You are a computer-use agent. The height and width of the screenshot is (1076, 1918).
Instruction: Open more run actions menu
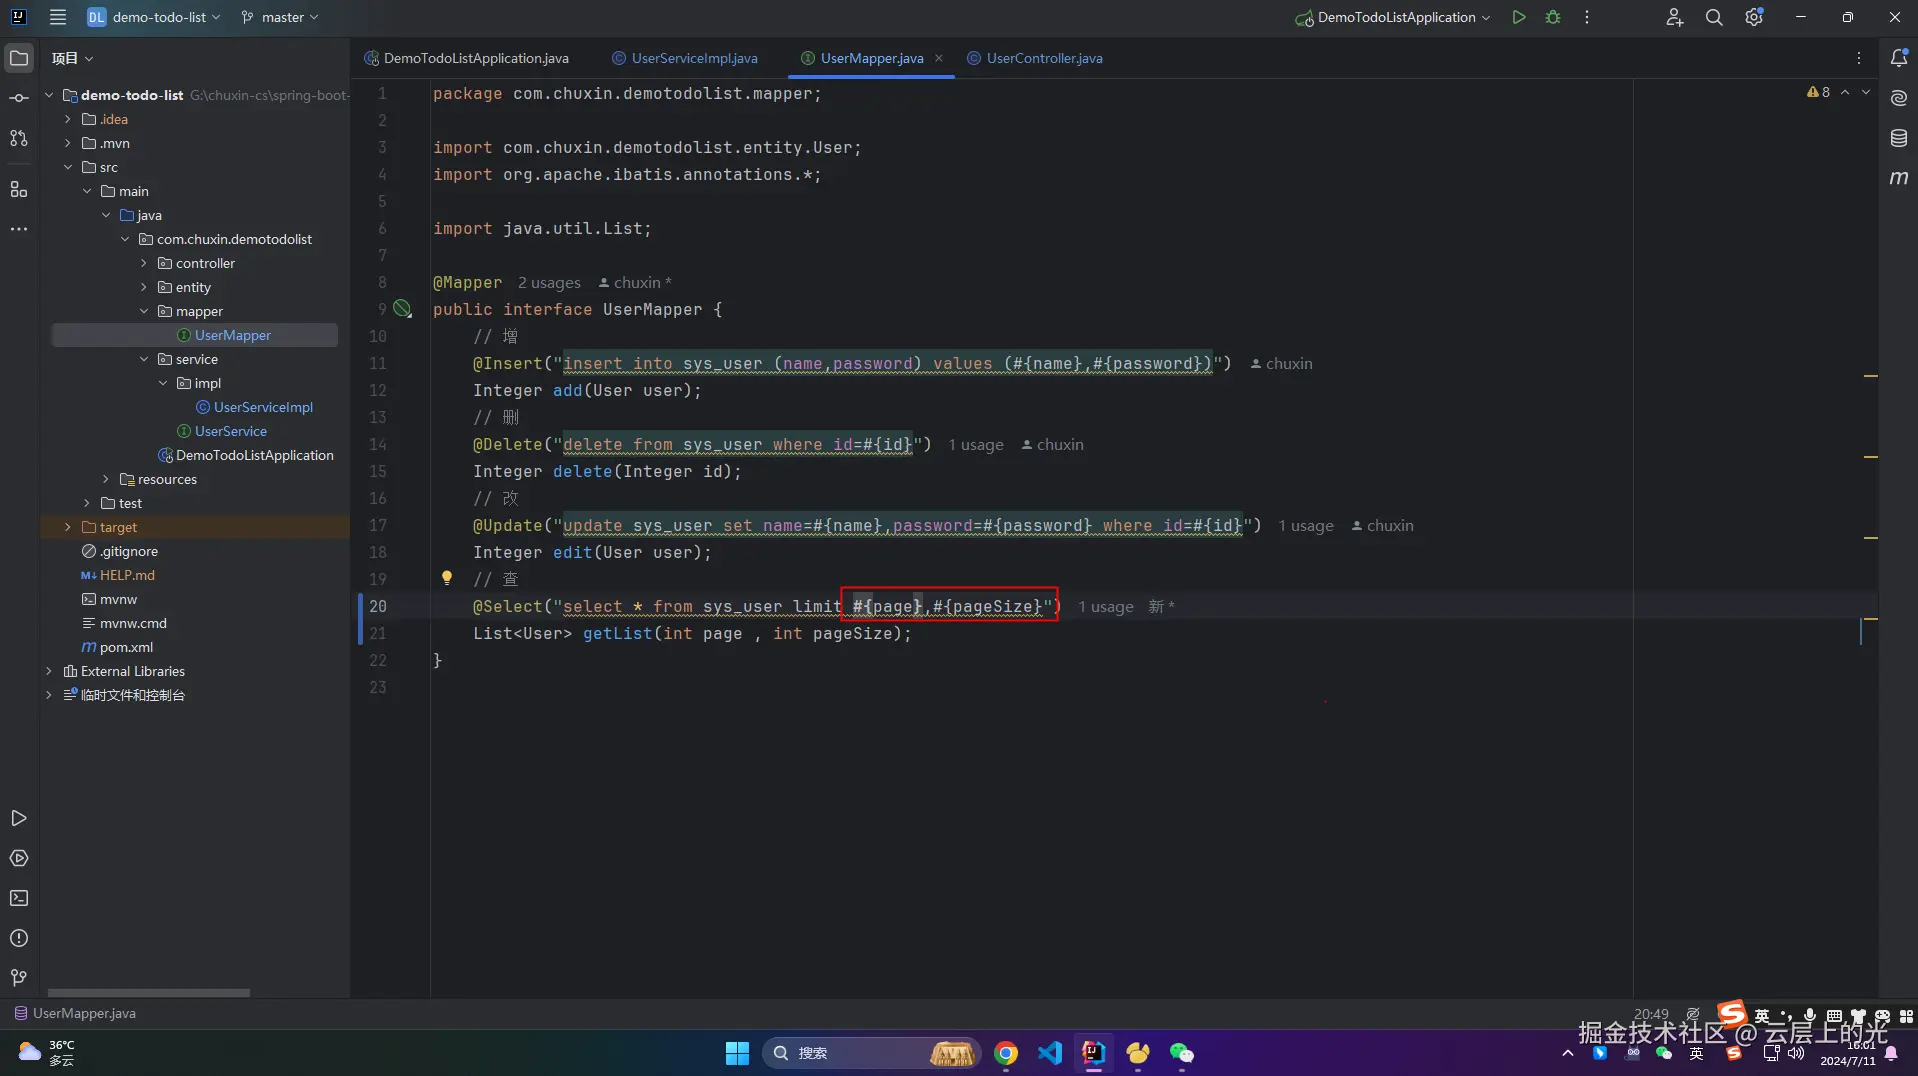pyautogui.click(x=1587, y=17)
